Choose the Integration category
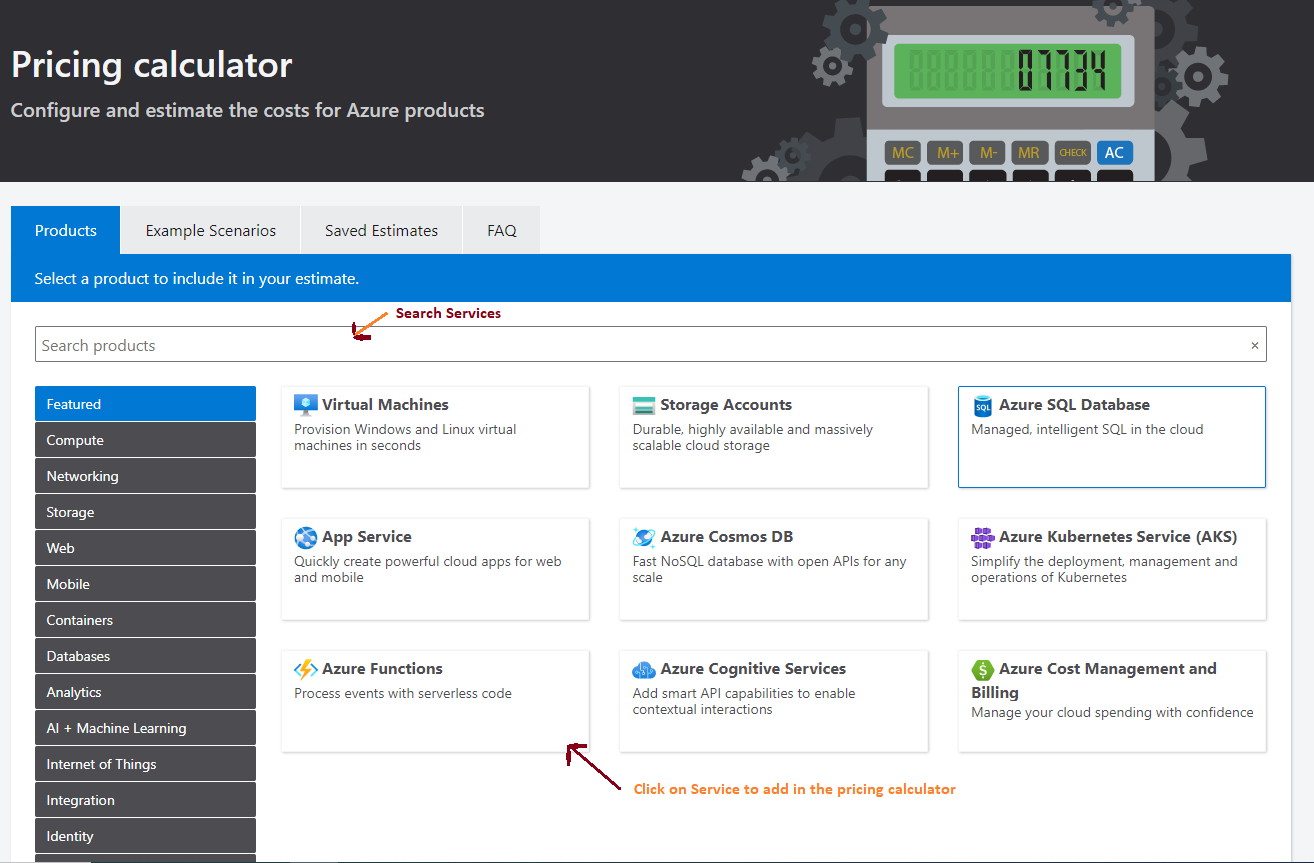This screenshot has width=1314, height=863. click(145, 800)
